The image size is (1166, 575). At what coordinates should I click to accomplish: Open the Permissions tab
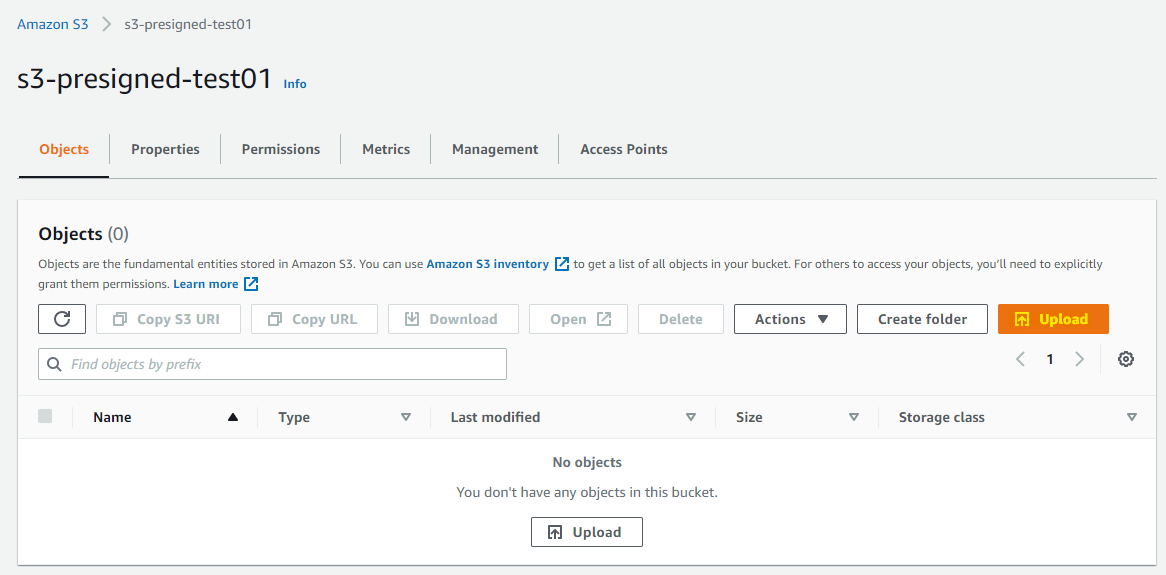click(x=280, y=149)
